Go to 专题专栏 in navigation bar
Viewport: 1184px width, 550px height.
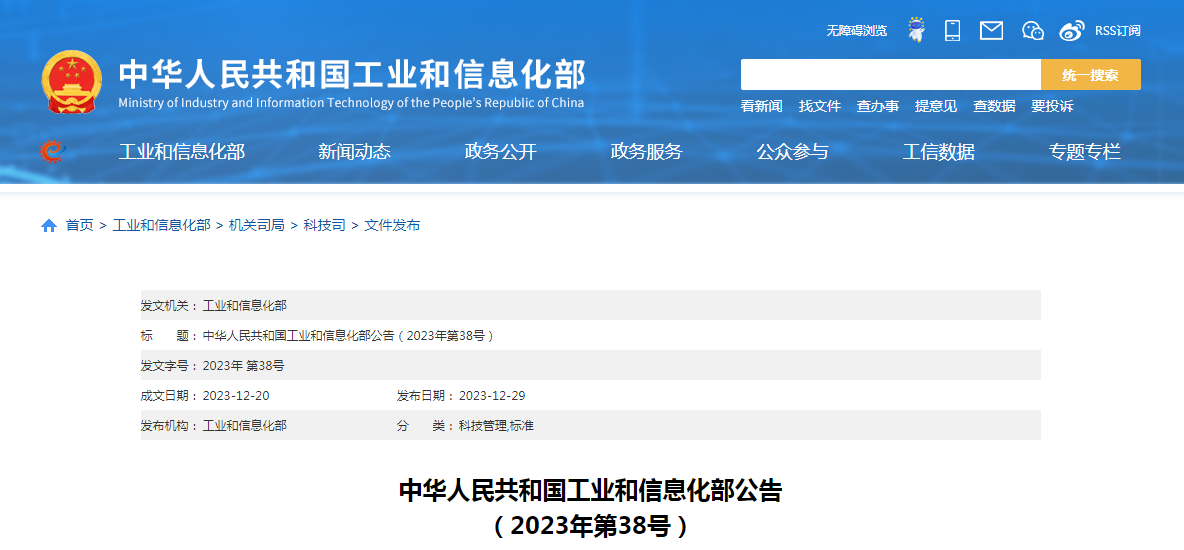[x=1084, y=152]
